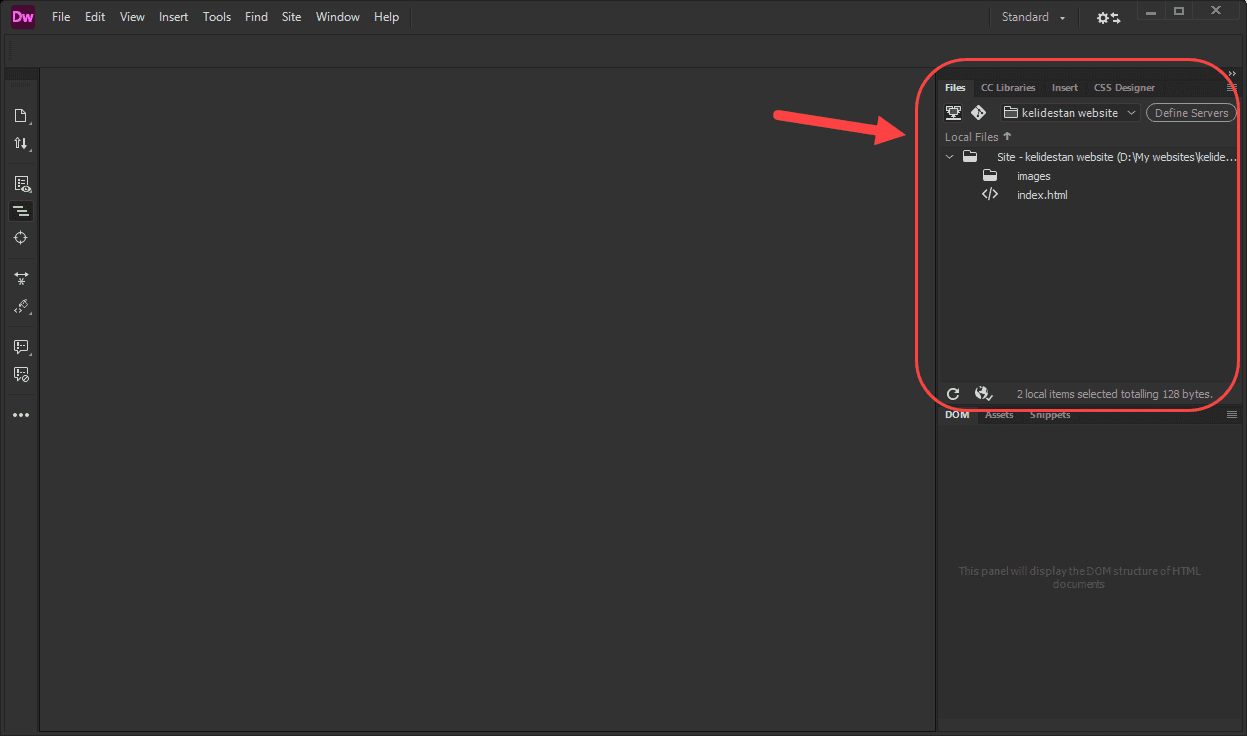Open Documents icon in left toolbar
The image size is (1247, 736).
click(x=21, y=116)
